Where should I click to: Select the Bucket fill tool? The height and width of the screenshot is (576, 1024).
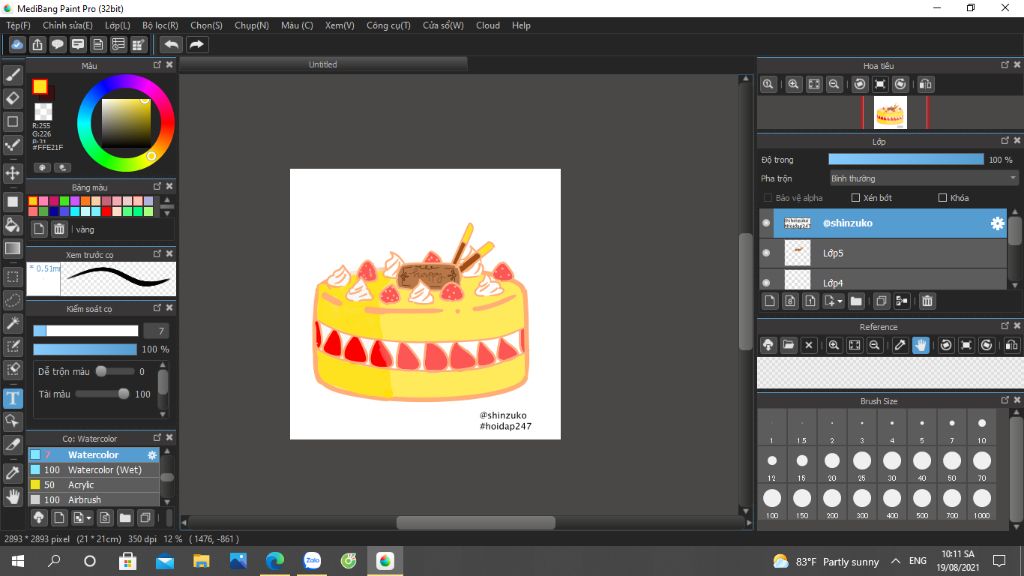[13, 225]
